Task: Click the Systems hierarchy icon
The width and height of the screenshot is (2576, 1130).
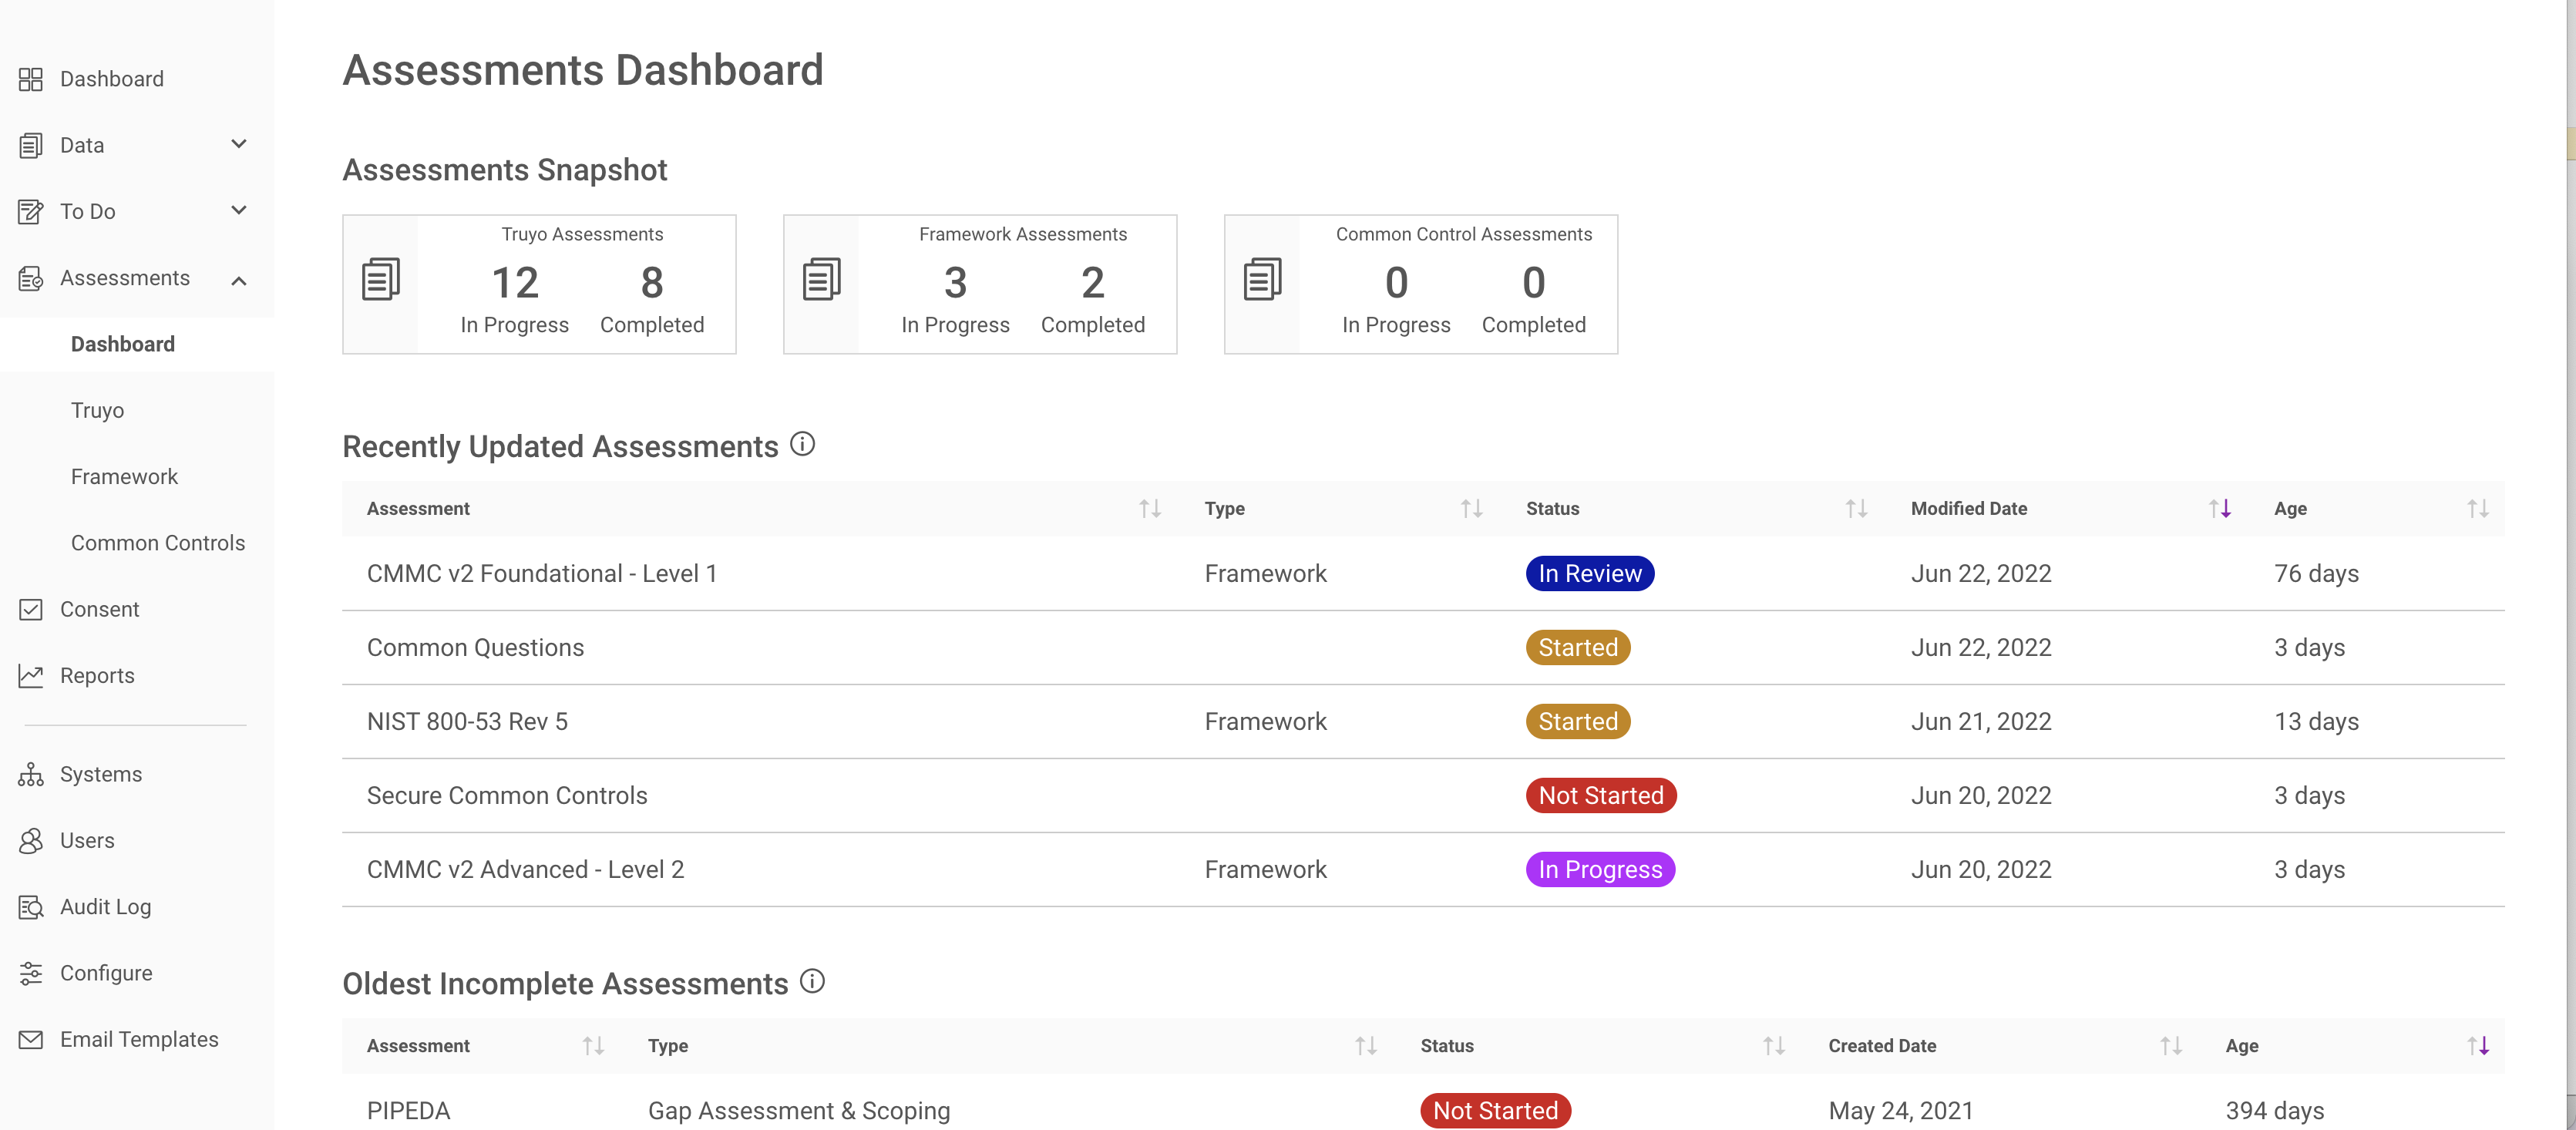Action: (30, 773)
